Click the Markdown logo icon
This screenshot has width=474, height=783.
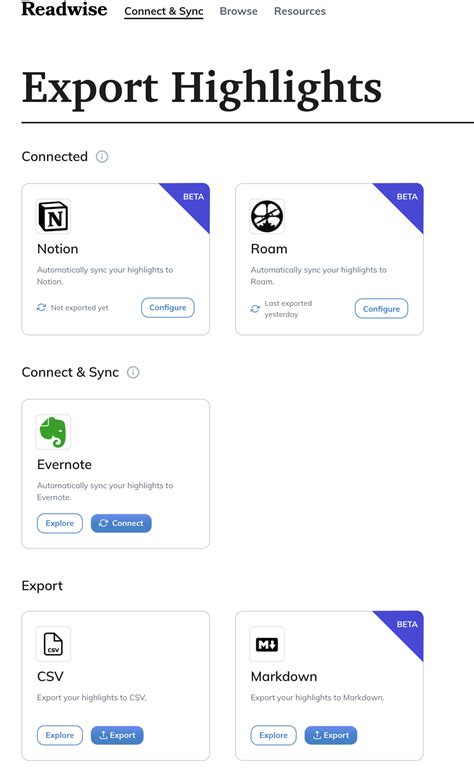point(267,644)
